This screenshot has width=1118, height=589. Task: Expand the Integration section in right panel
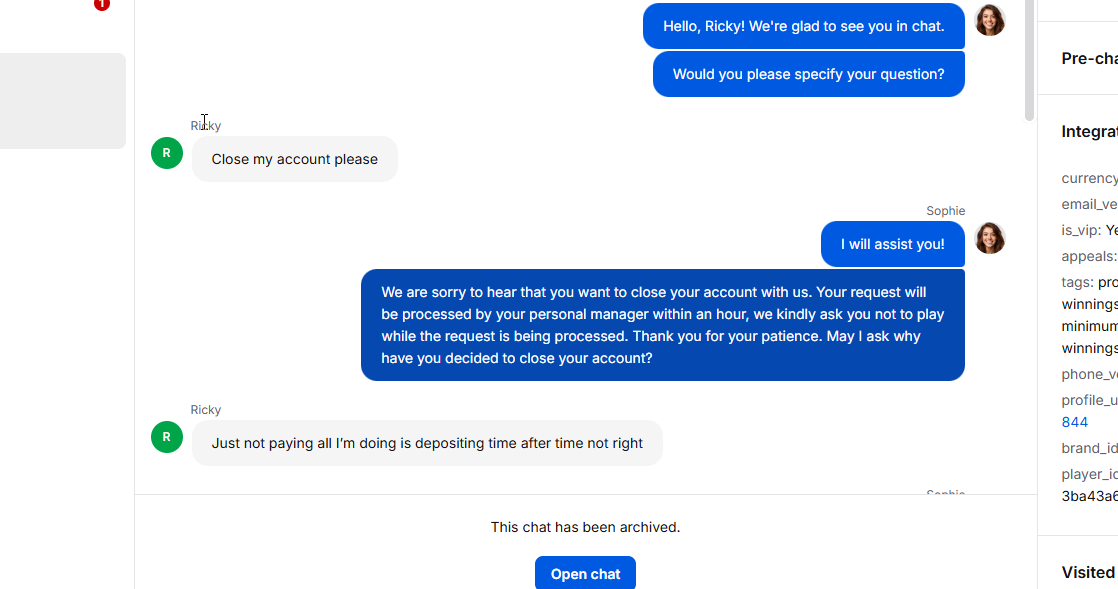coord(1089,132)
